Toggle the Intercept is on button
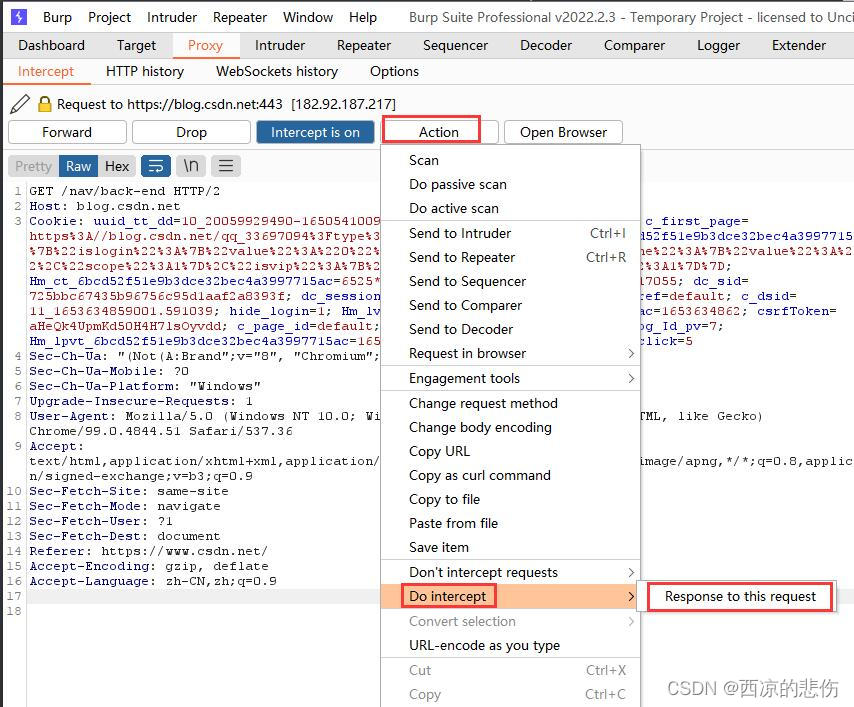Viewport: 854px width, 707px height. click(x=315, y=132)
